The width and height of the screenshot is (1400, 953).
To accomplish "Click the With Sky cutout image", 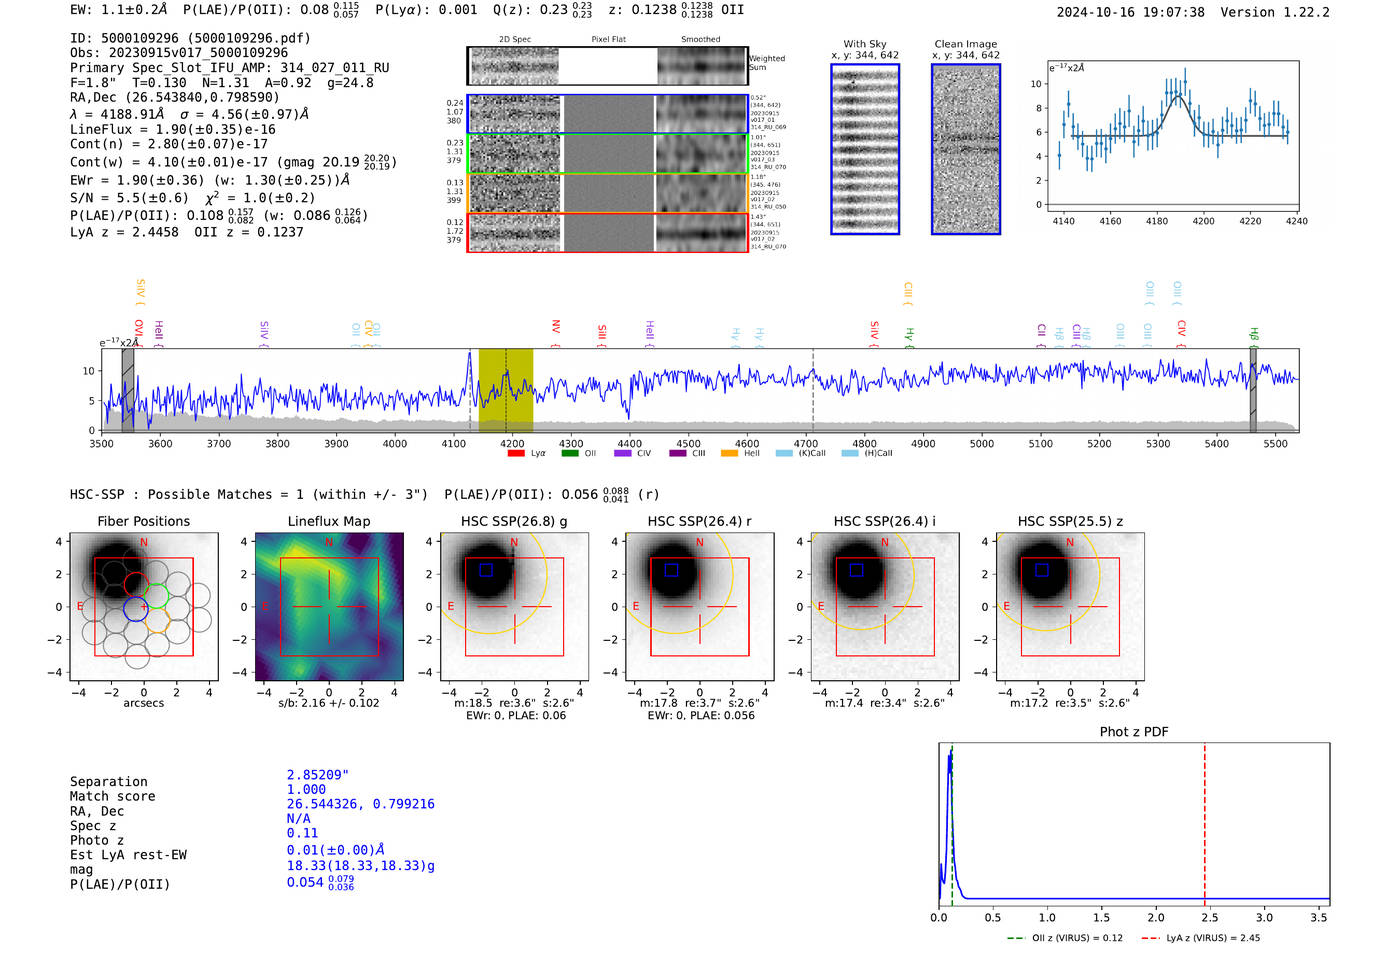I will point(865,149).
